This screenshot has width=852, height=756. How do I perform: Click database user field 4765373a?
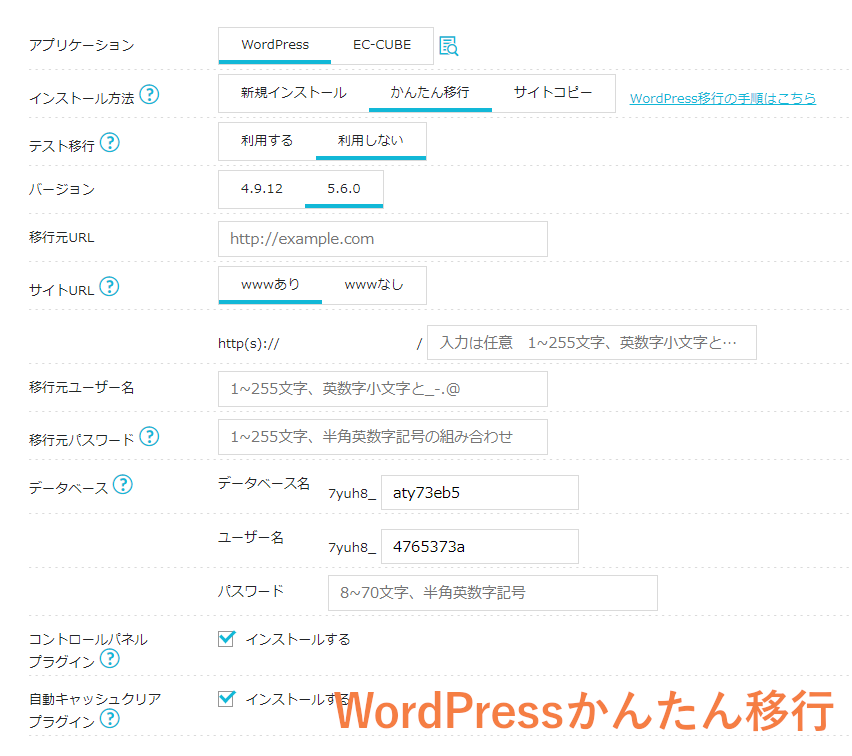click(480, 546)
